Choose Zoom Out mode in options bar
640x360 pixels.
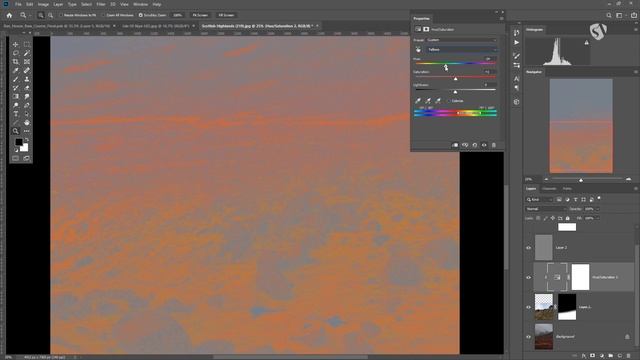(50, 15)
